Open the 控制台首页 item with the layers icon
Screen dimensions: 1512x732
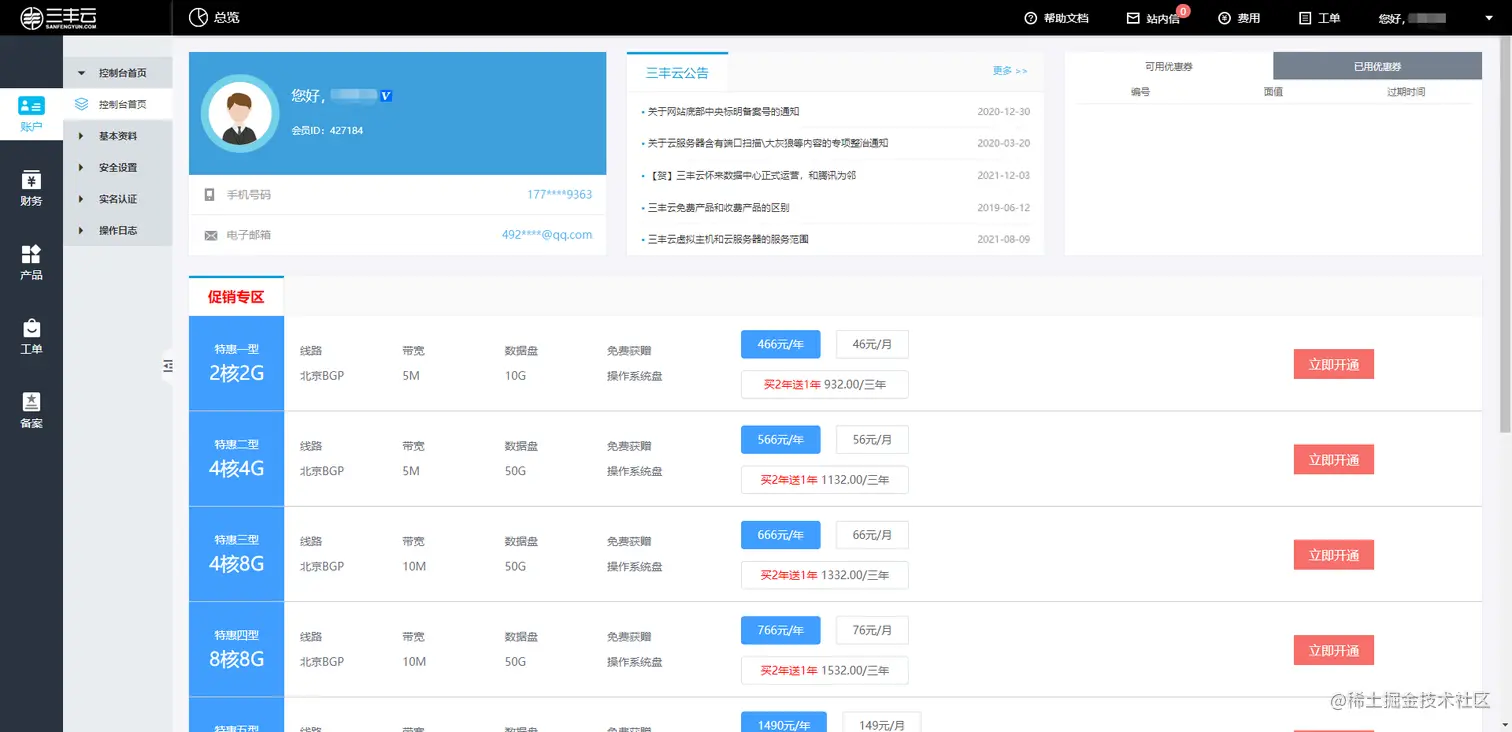117,104
